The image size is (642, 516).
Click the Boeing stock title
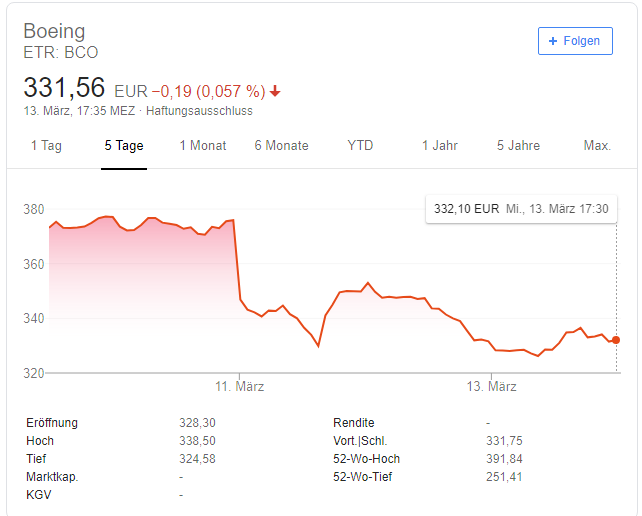click(54, 31)
